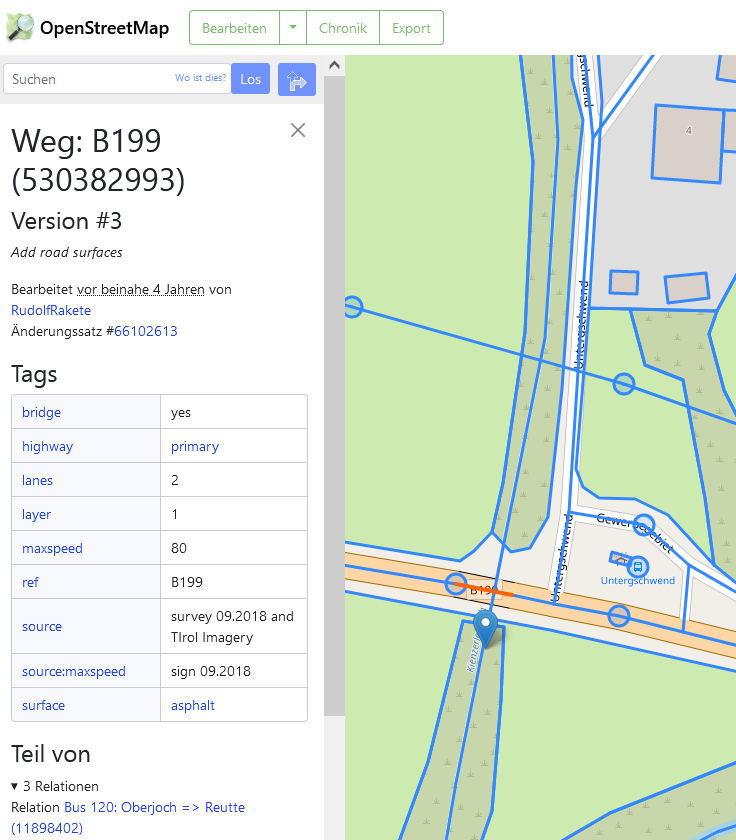This screenshot has width=736, height=840.
Task: Click the Bearbeiten edit button
Action: tap(234, 28)
